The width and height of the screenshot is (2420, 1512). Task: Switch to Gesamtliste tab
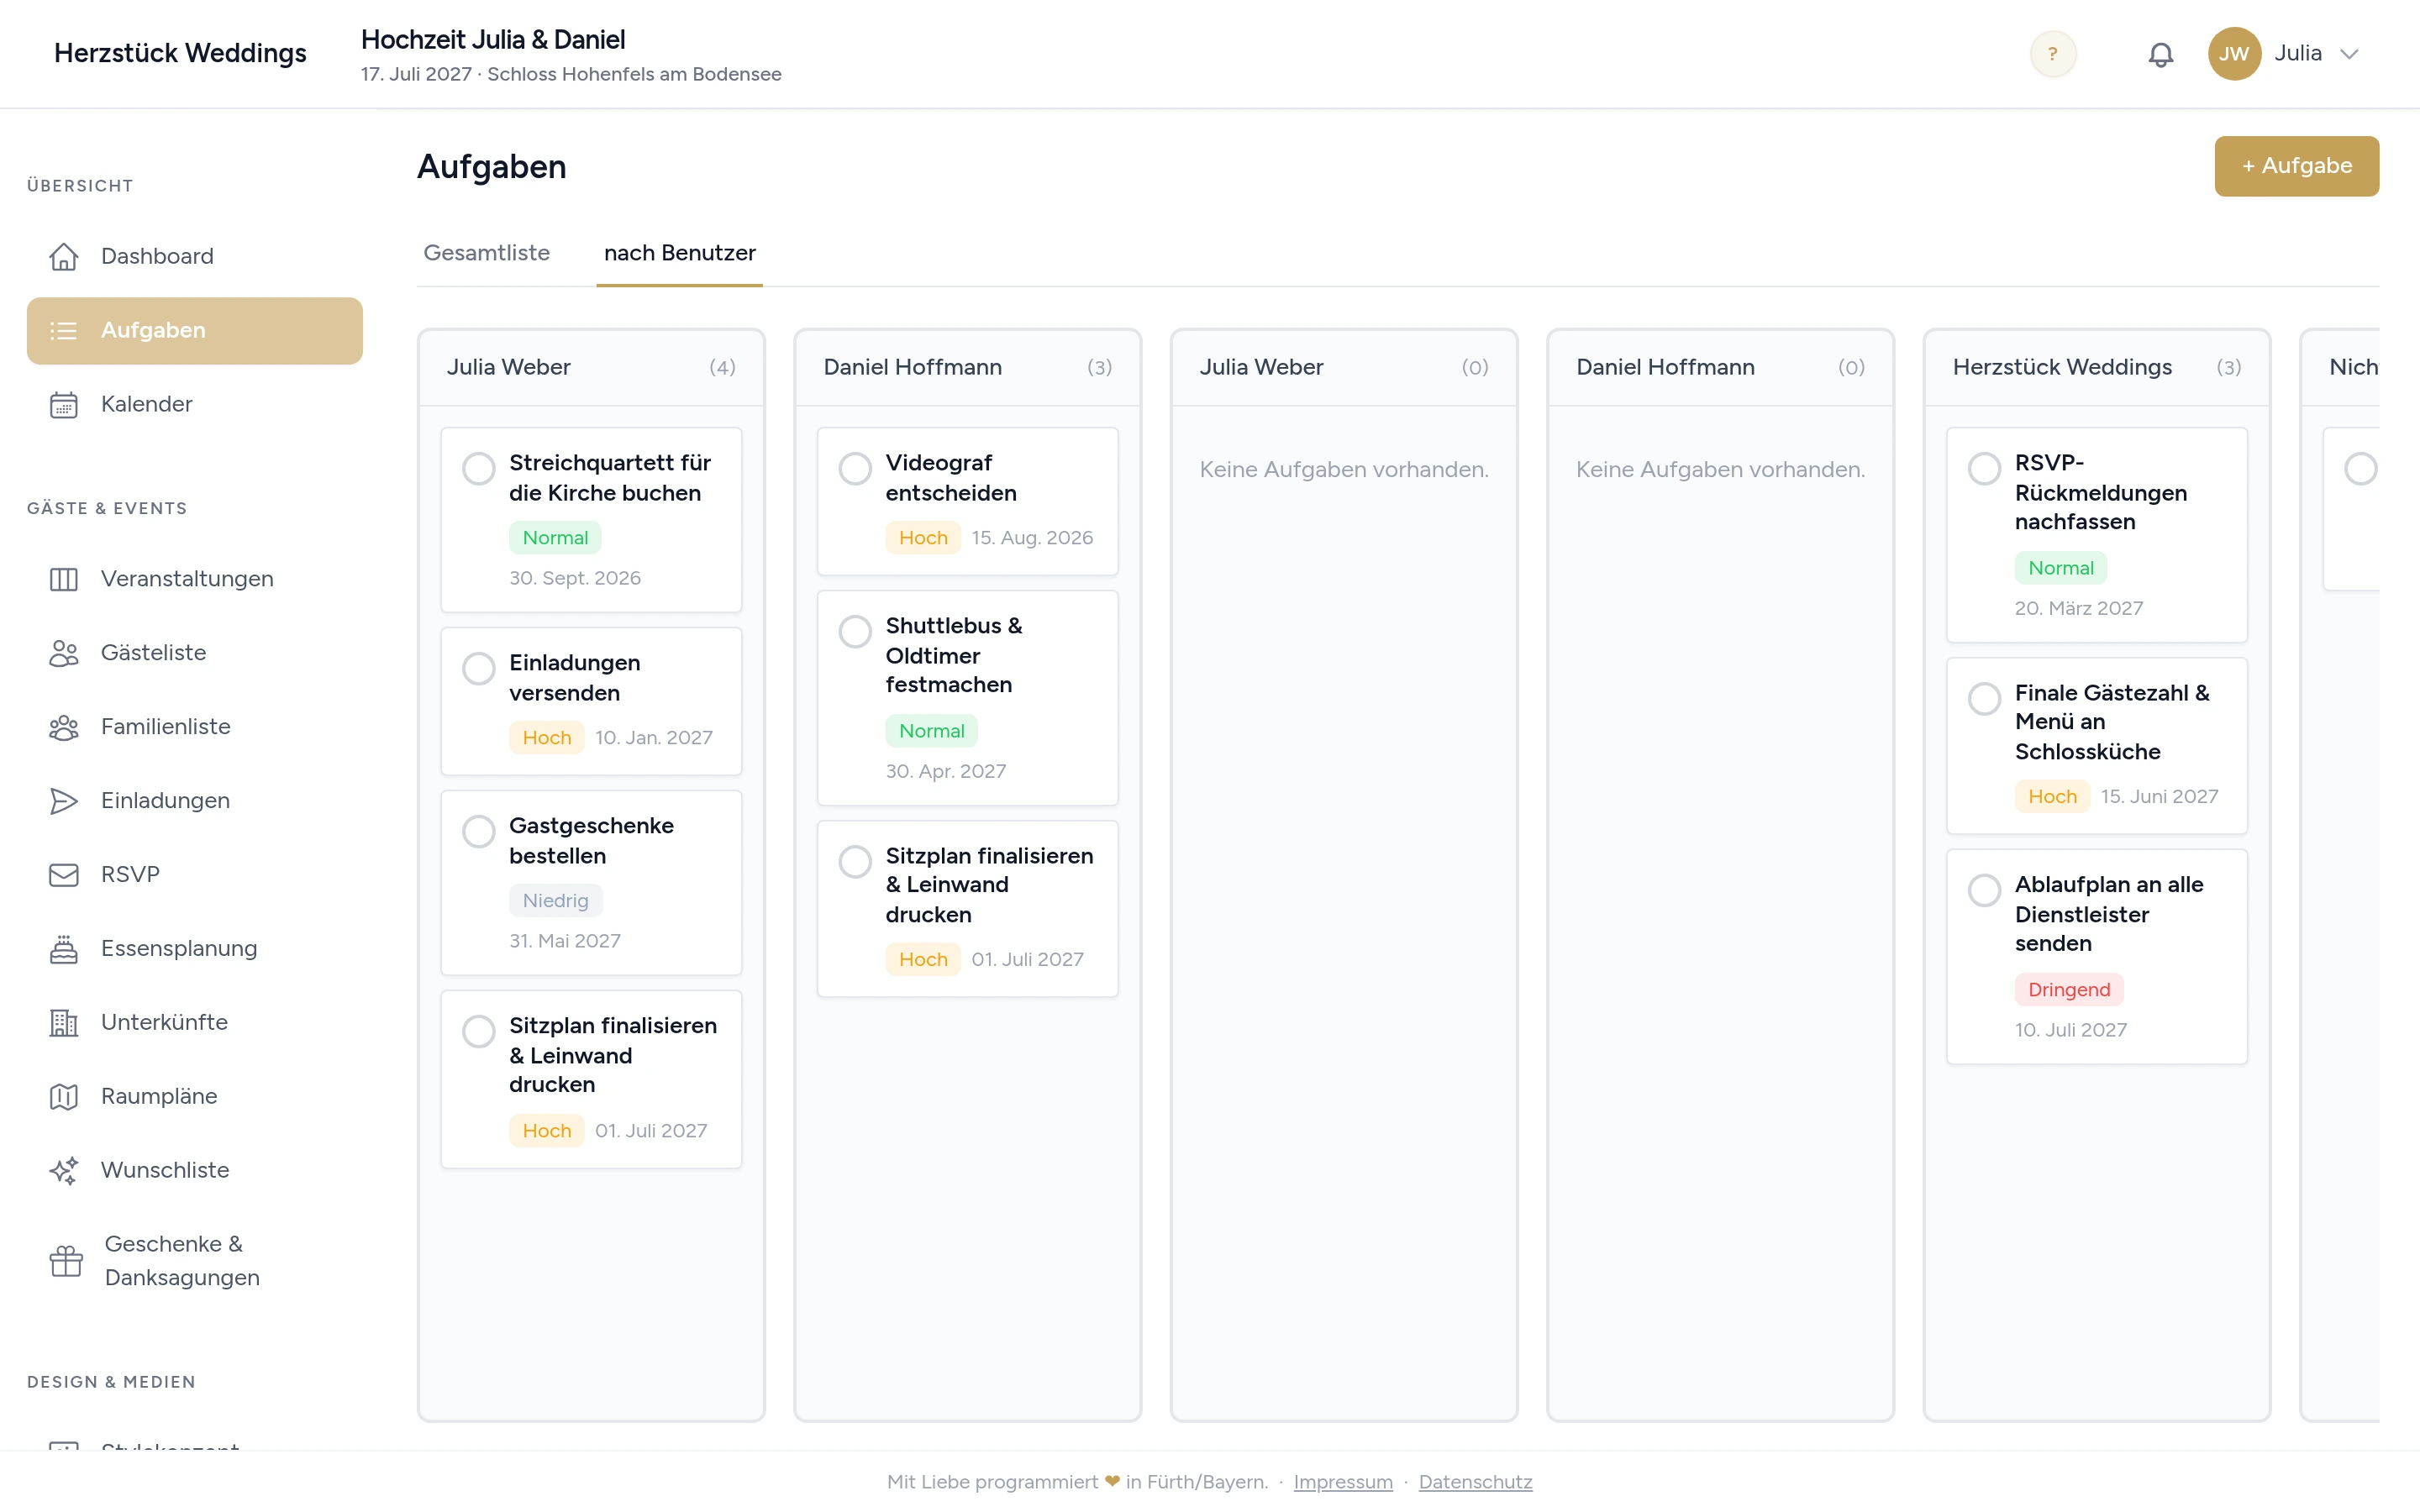[486, 253]
